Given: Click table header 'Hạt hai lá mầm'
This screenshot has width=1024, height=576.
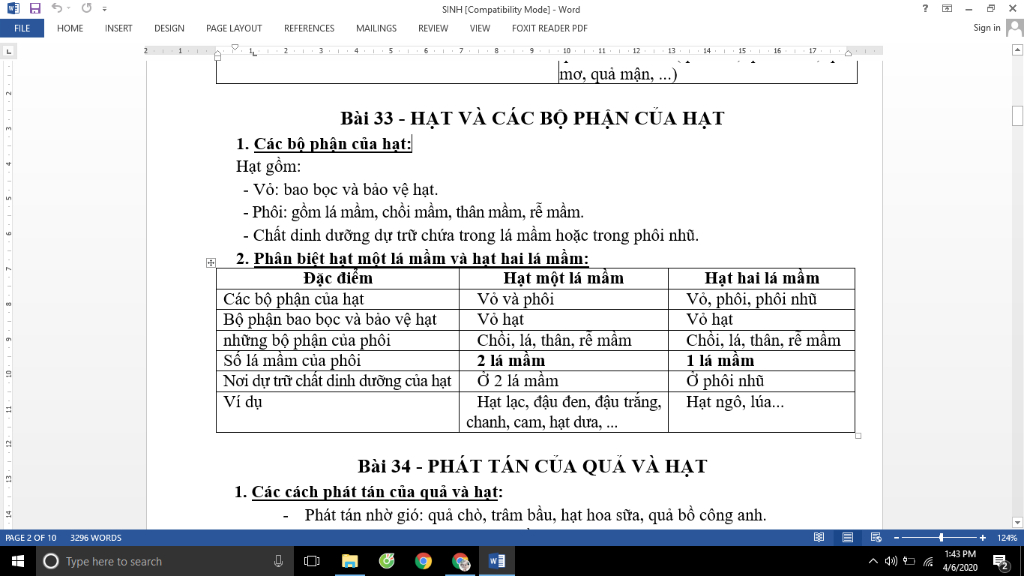Looking at the screenshot, I should pyautogui.click(x=761, y=278).
